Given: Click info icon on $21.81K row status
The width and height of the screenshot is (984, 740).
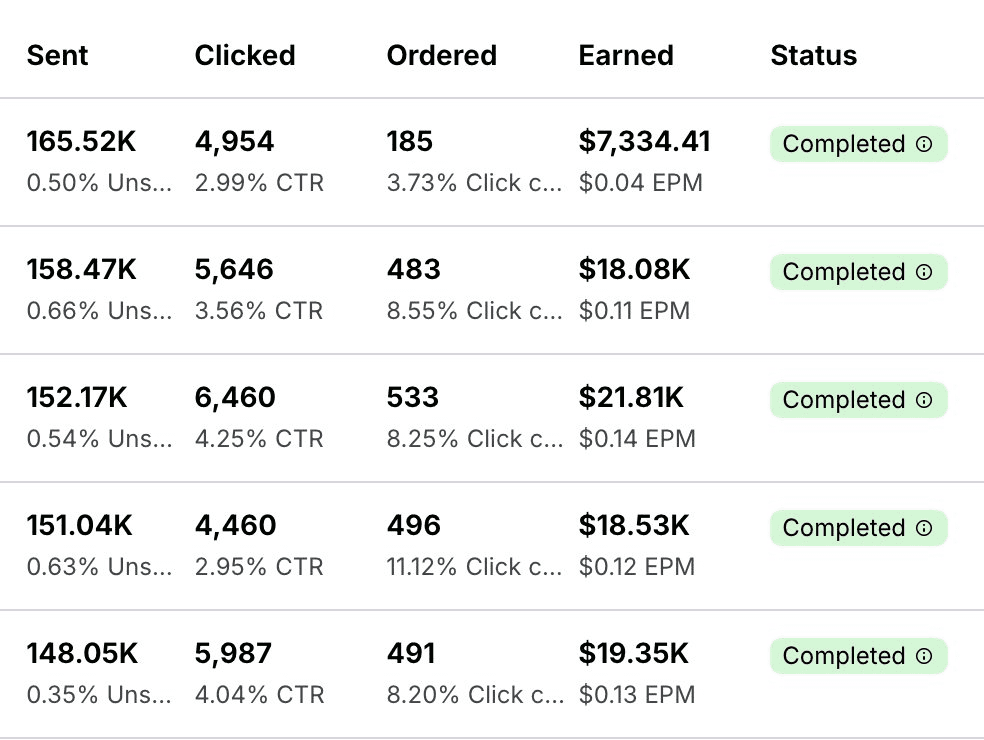Looking at the screenshot, I should tap(924, 400).
